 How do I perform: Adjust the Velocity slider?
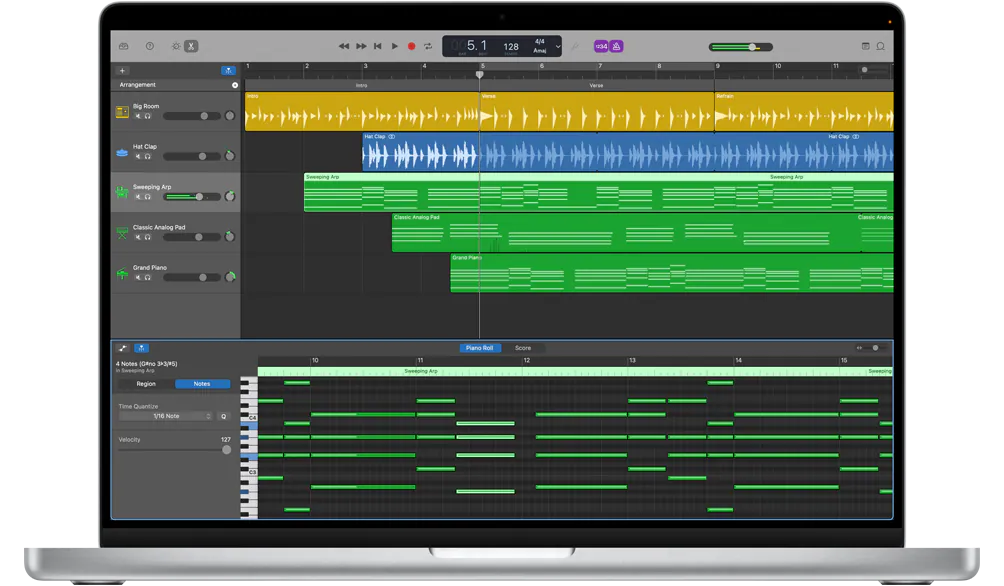coord(174,450)
